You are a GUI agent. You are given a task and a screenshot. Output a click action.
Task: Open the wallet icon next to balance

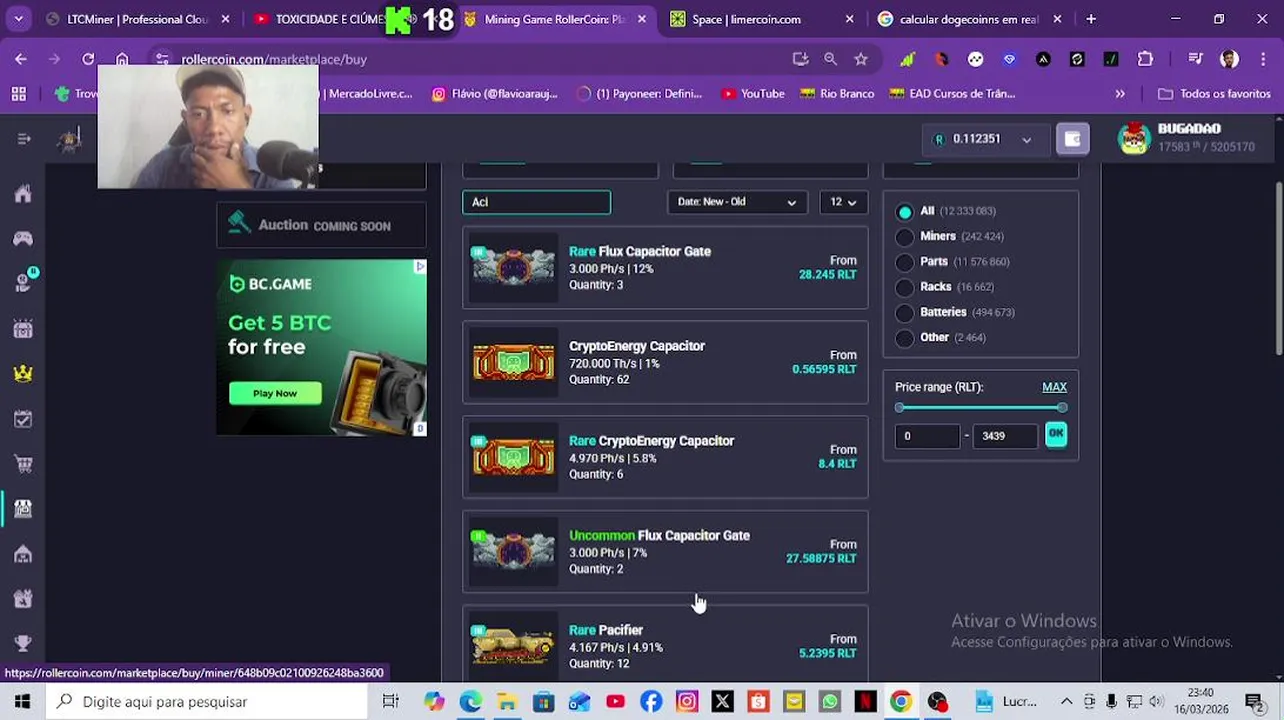(1072, 139)
